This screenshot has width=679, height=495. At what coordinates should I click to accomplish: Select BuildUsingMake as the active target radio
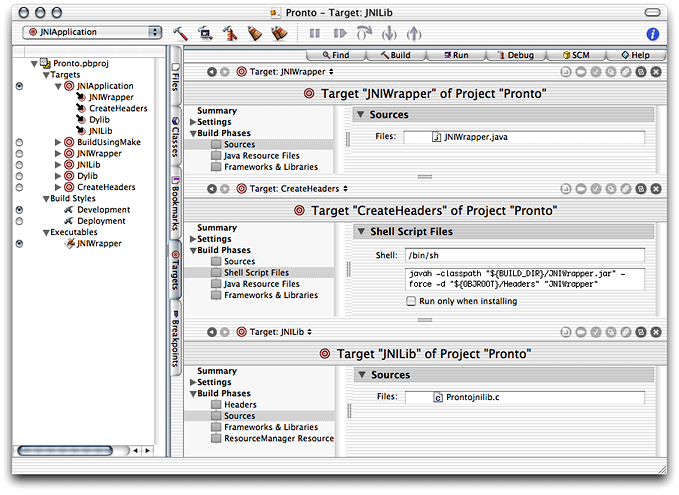point(19,142)
